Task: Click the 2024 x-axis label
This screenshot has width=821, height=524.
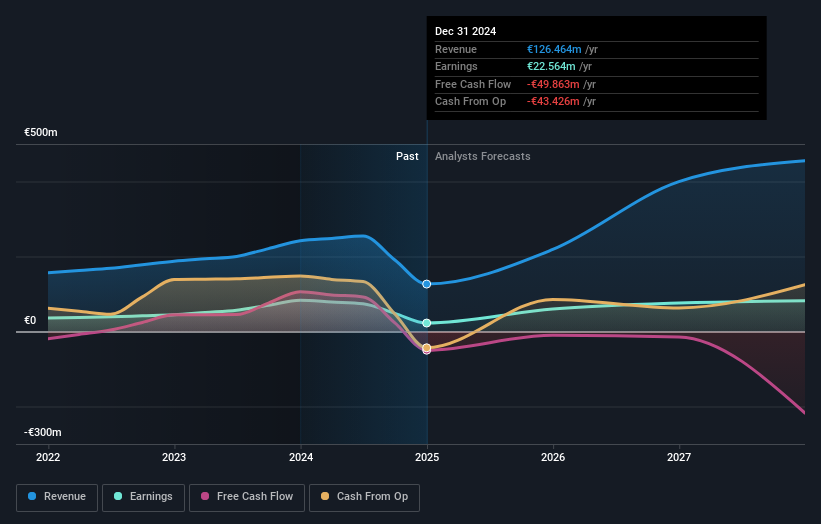Action: coord(301,457)
